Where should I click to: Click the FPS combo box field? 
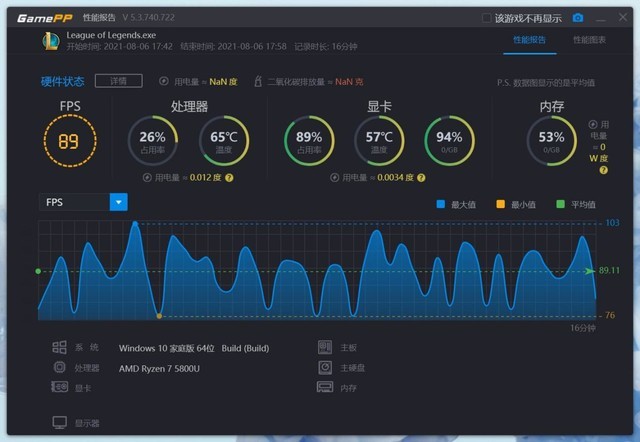[74, 202]
